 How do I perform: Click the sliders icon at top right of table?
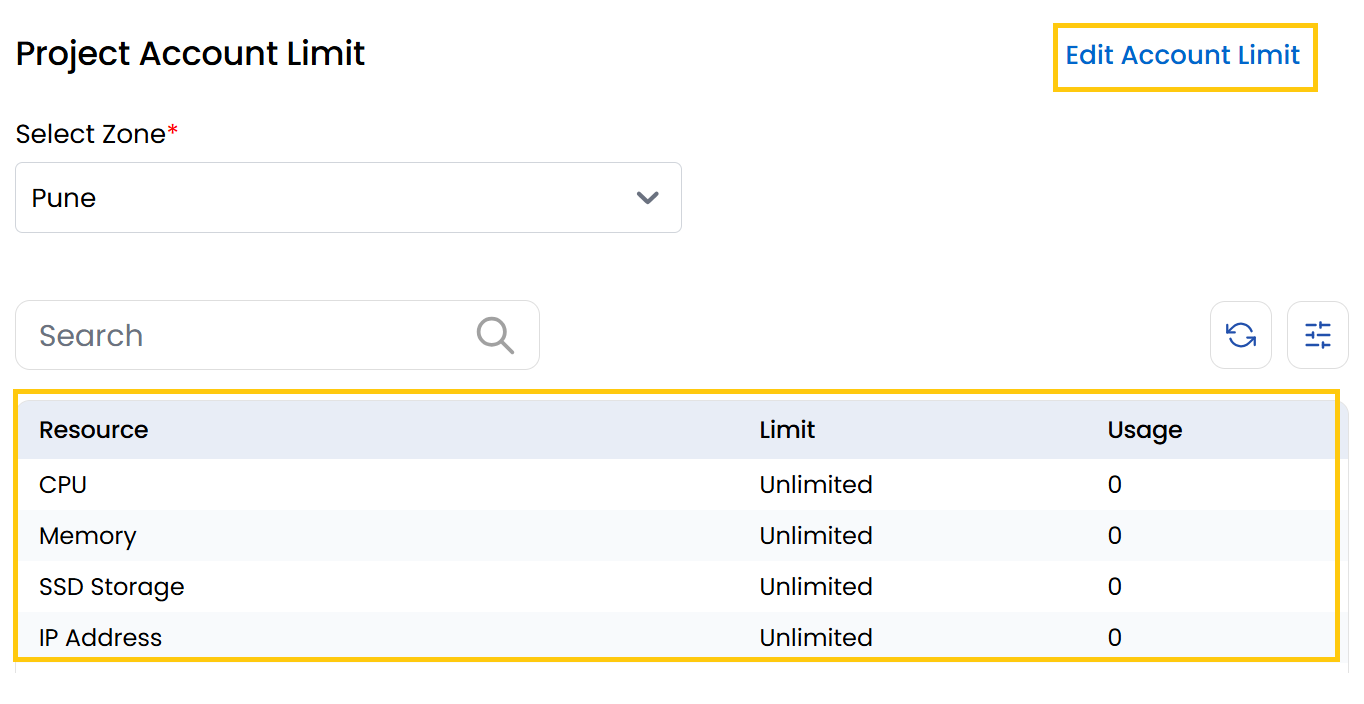click(x=1317, y=335)
